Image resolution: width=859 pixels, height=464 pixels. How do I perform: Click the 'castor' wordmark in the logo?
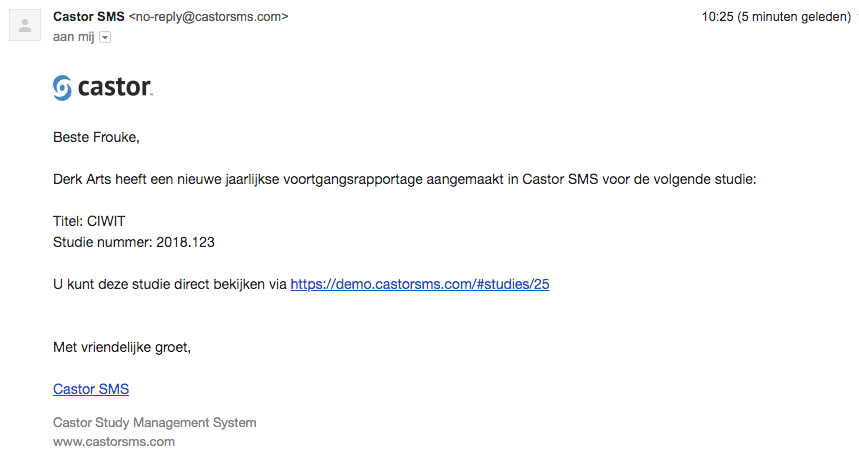114,88
